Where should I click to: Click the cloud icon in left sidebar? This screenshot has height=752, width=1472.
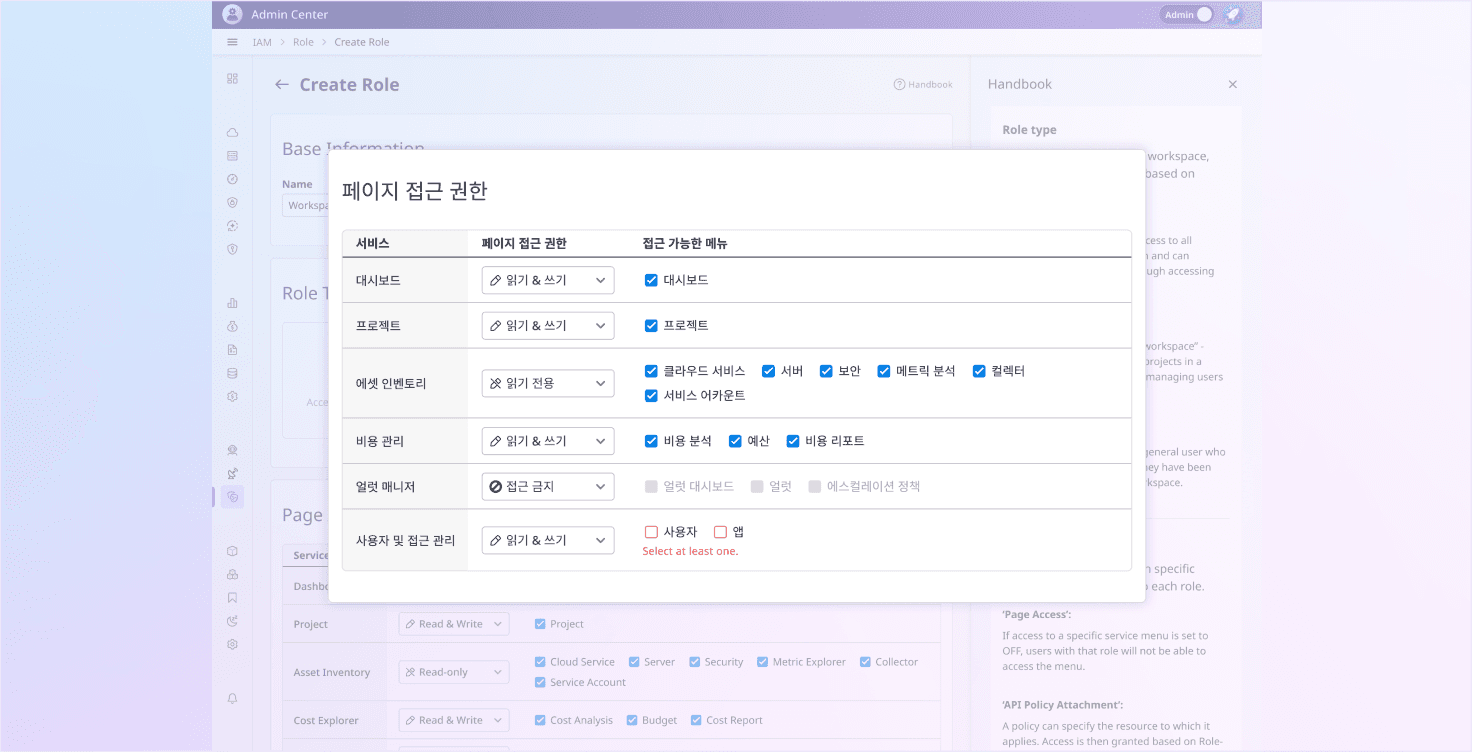[232, 133]
